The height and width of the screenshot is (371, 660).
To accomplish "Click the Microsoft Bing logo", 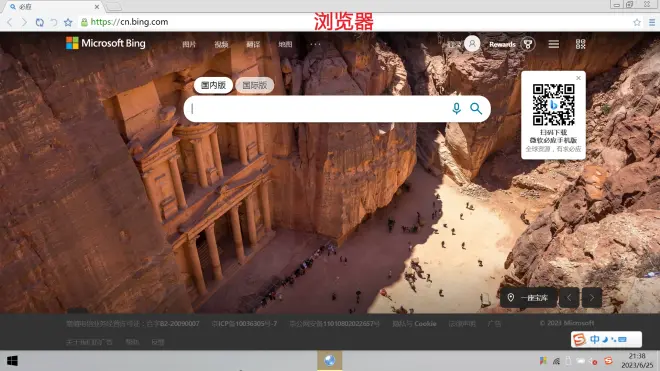I will tap(106, 43).
